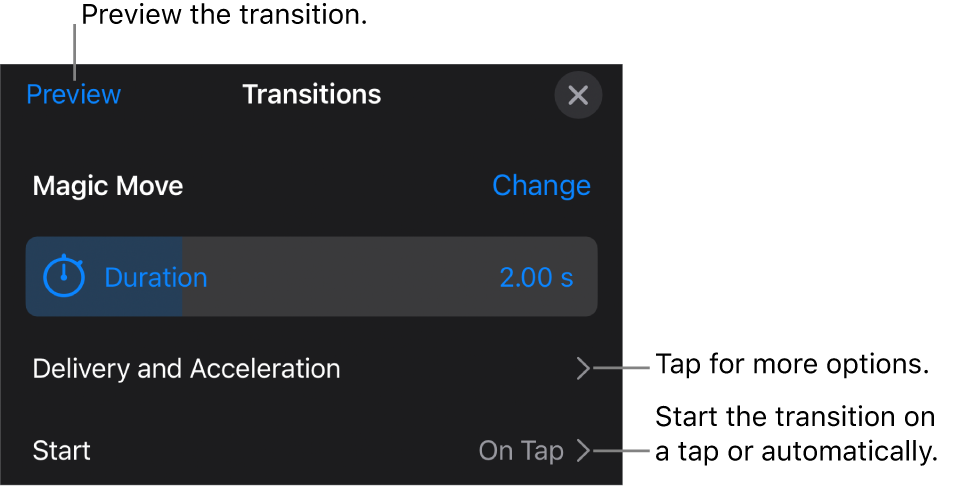Click the Transitions panel title
This screenshot has width=958, height=488.
click(312, 95)
